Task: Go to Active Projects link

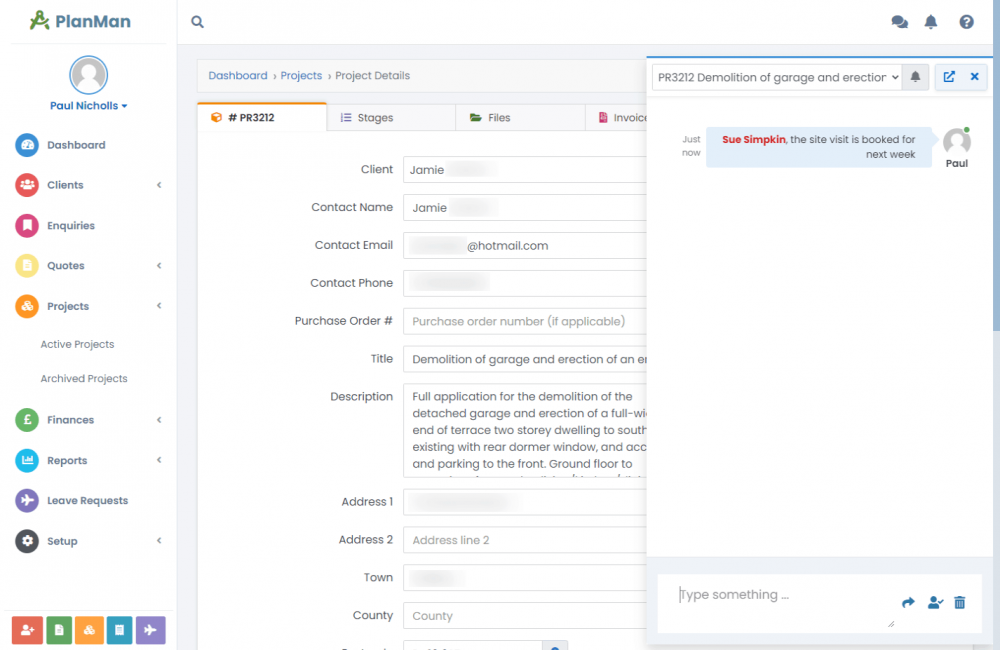Action: 77,344
